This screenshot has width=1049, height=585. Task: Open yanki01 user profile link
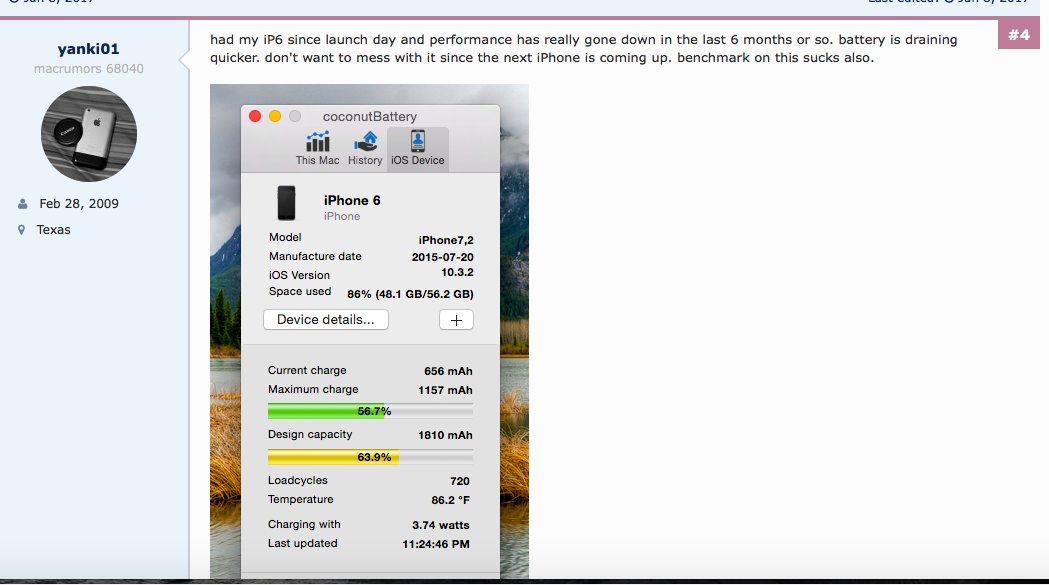[x=88, y=49]
